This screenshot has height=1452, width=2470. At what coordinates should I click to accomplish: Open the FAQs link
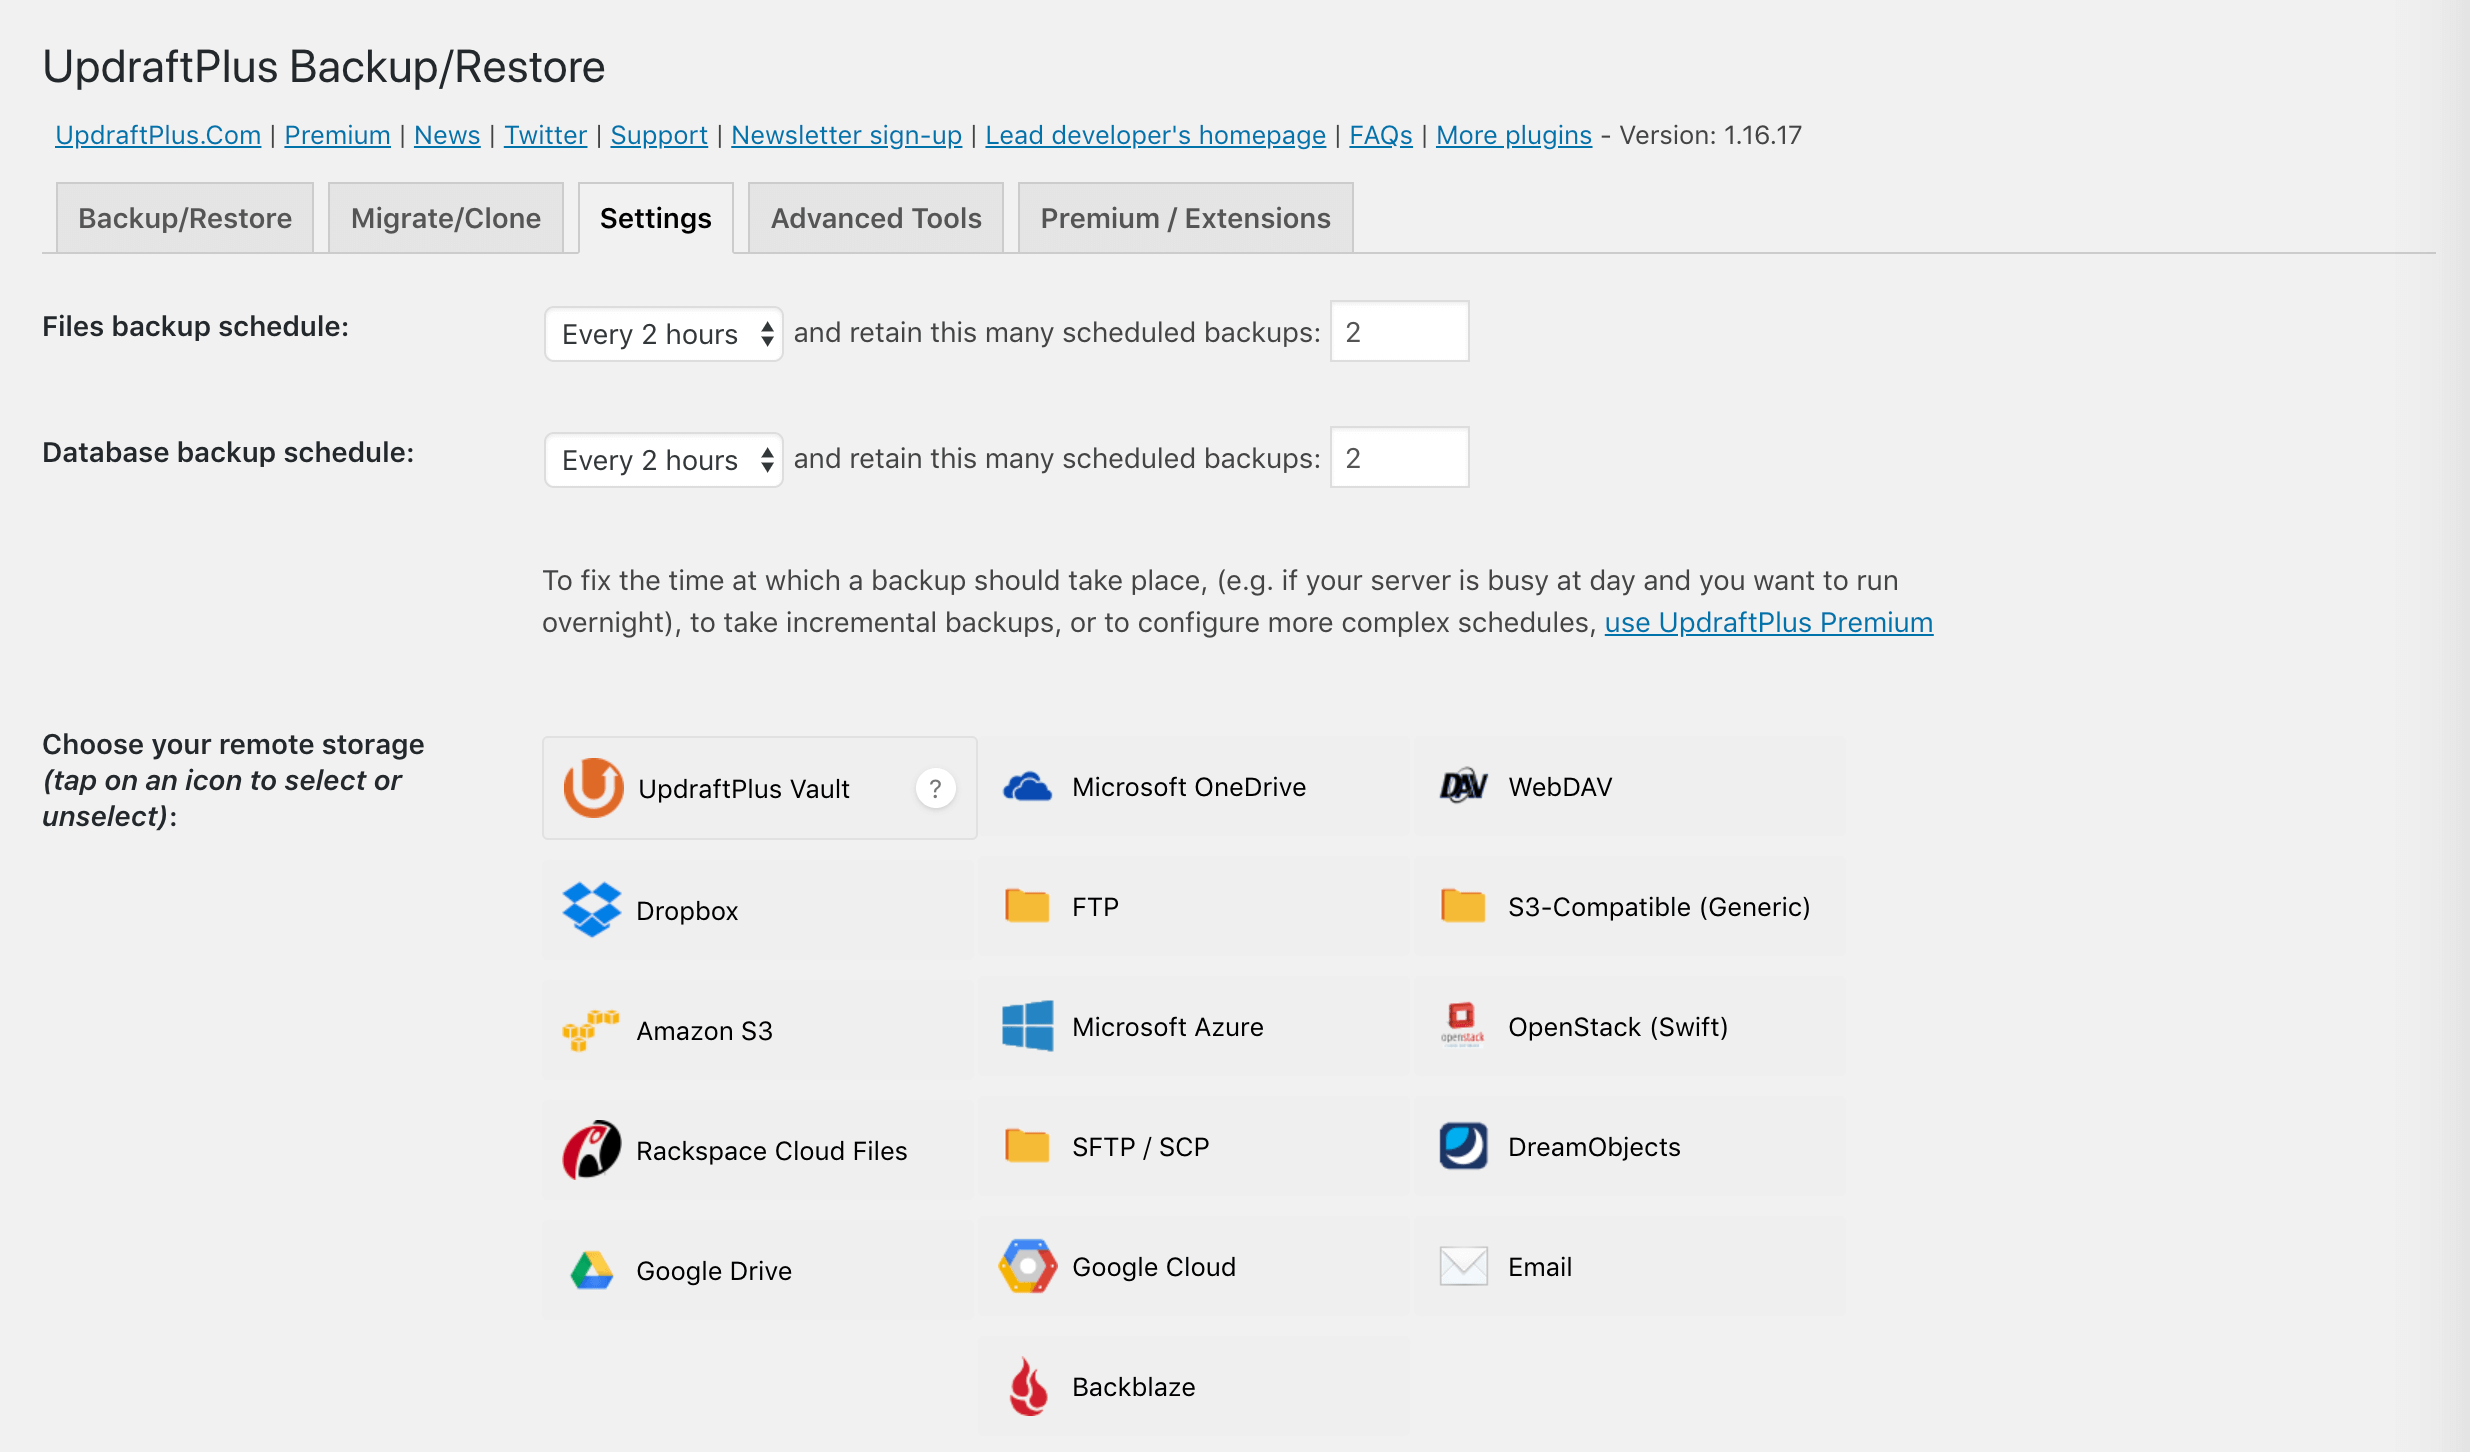click(x=1381, y=135)
